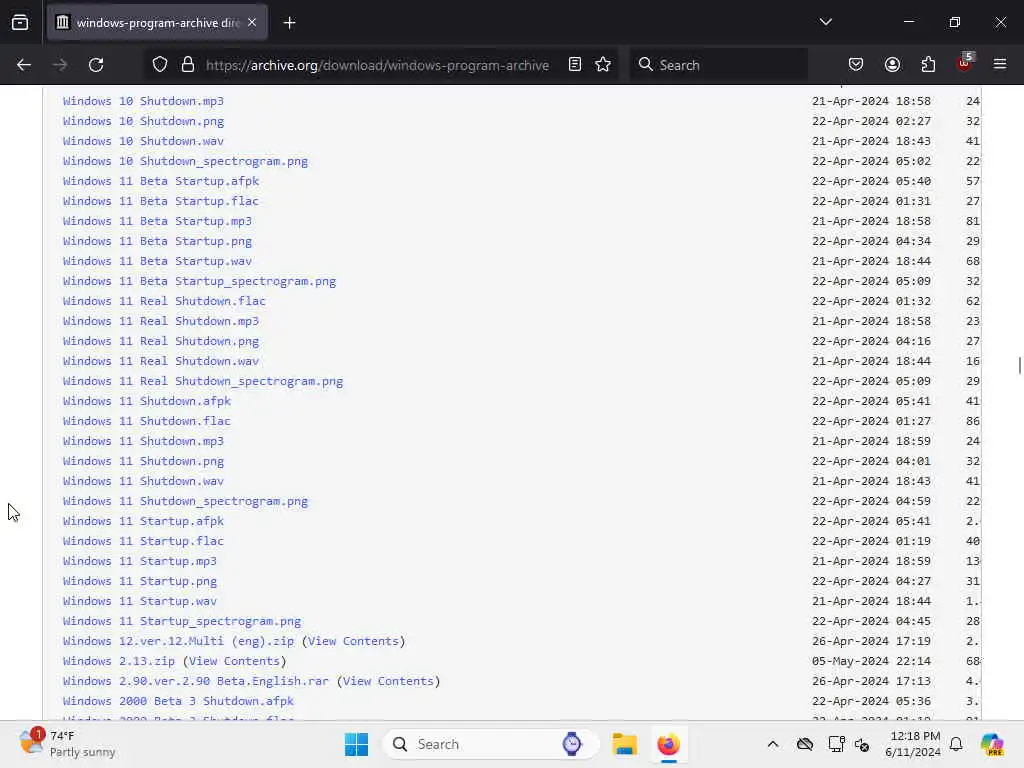Open a new tab with plus button

coord(289,23)
